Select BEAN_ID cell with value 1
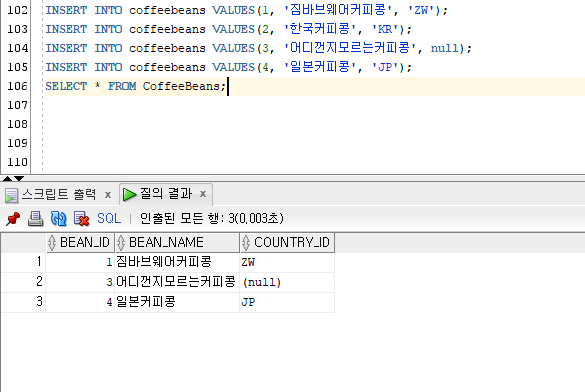The width and height of the screenshot is (585, 392). [x=80, y=262]
